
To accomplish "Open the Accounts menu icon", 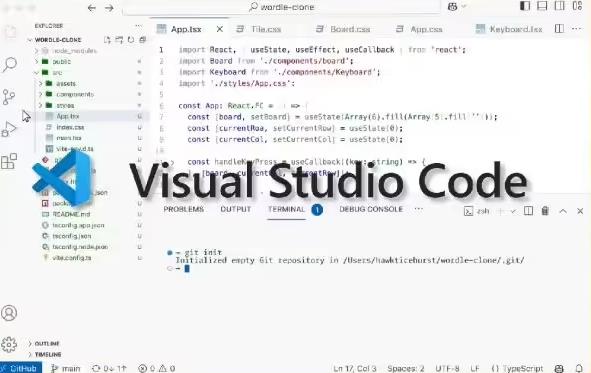I will pos(9,313).
